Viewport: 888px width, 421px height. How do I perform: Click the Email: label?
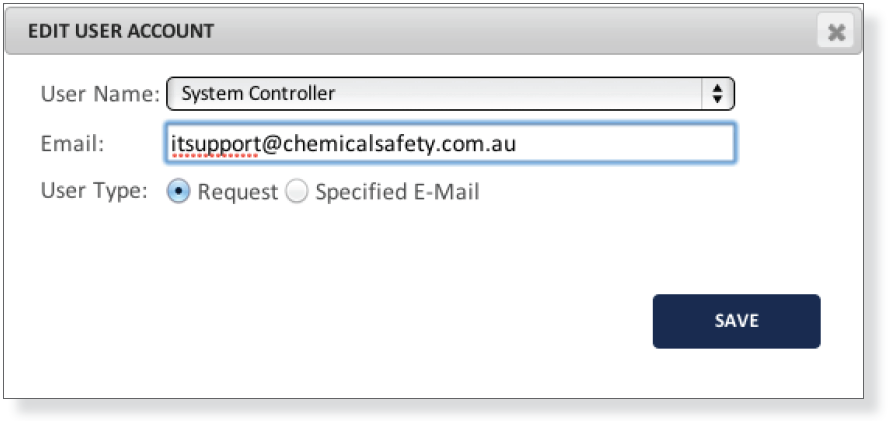(x=72, y=144)
